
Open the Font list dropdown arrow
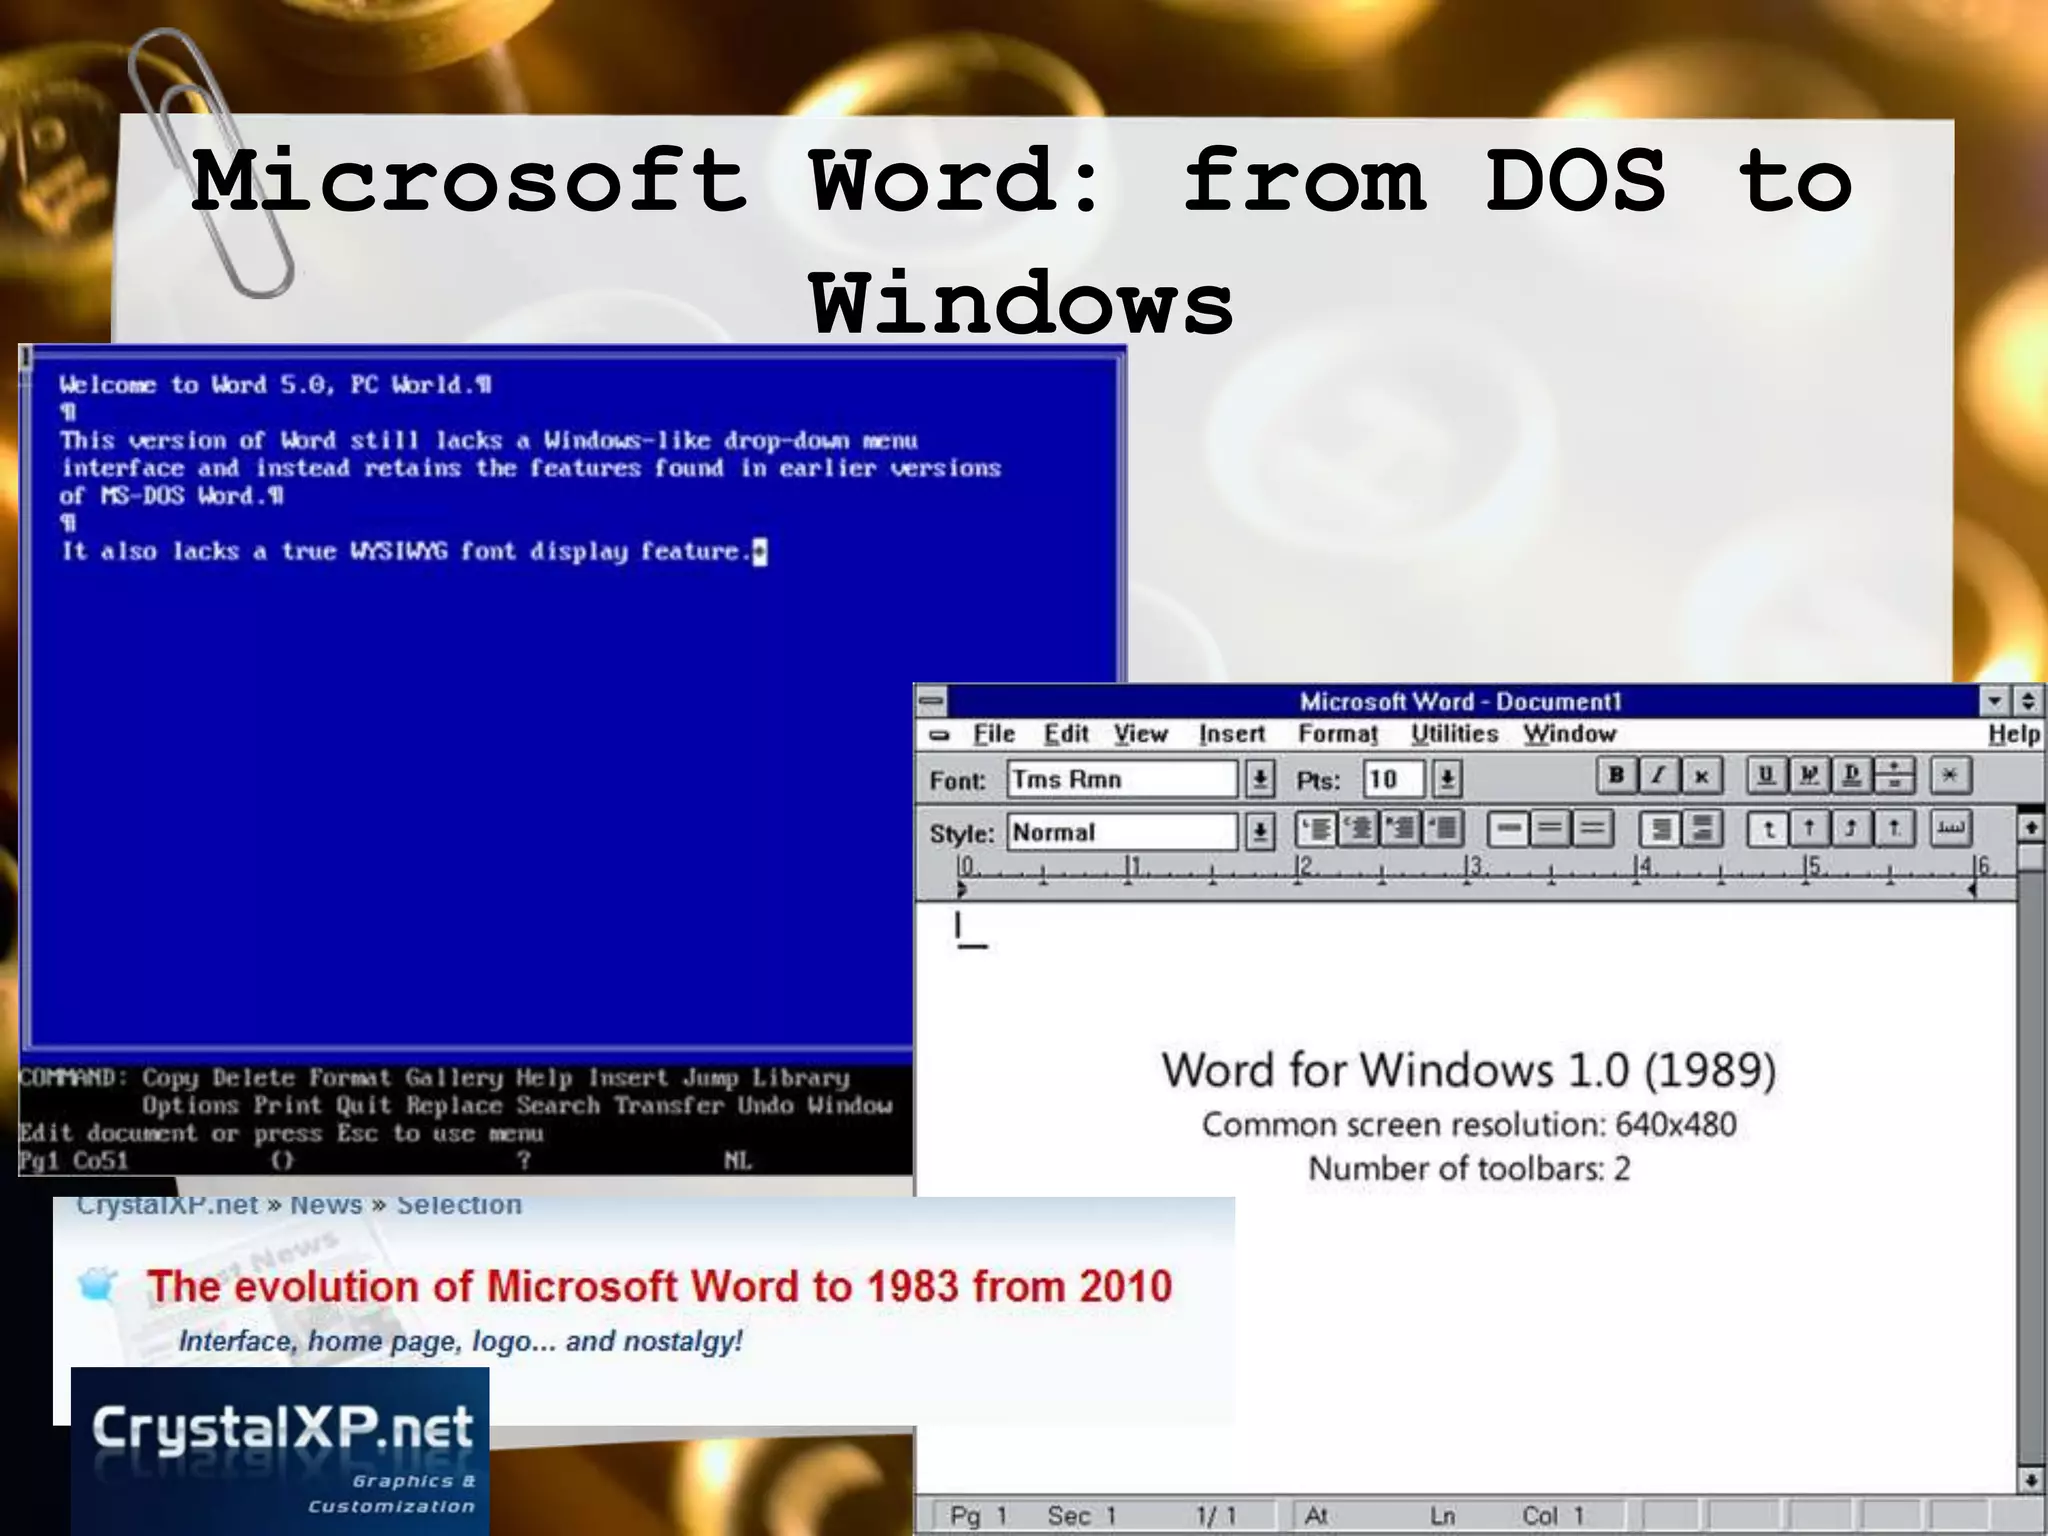(x=1260, y=779)
